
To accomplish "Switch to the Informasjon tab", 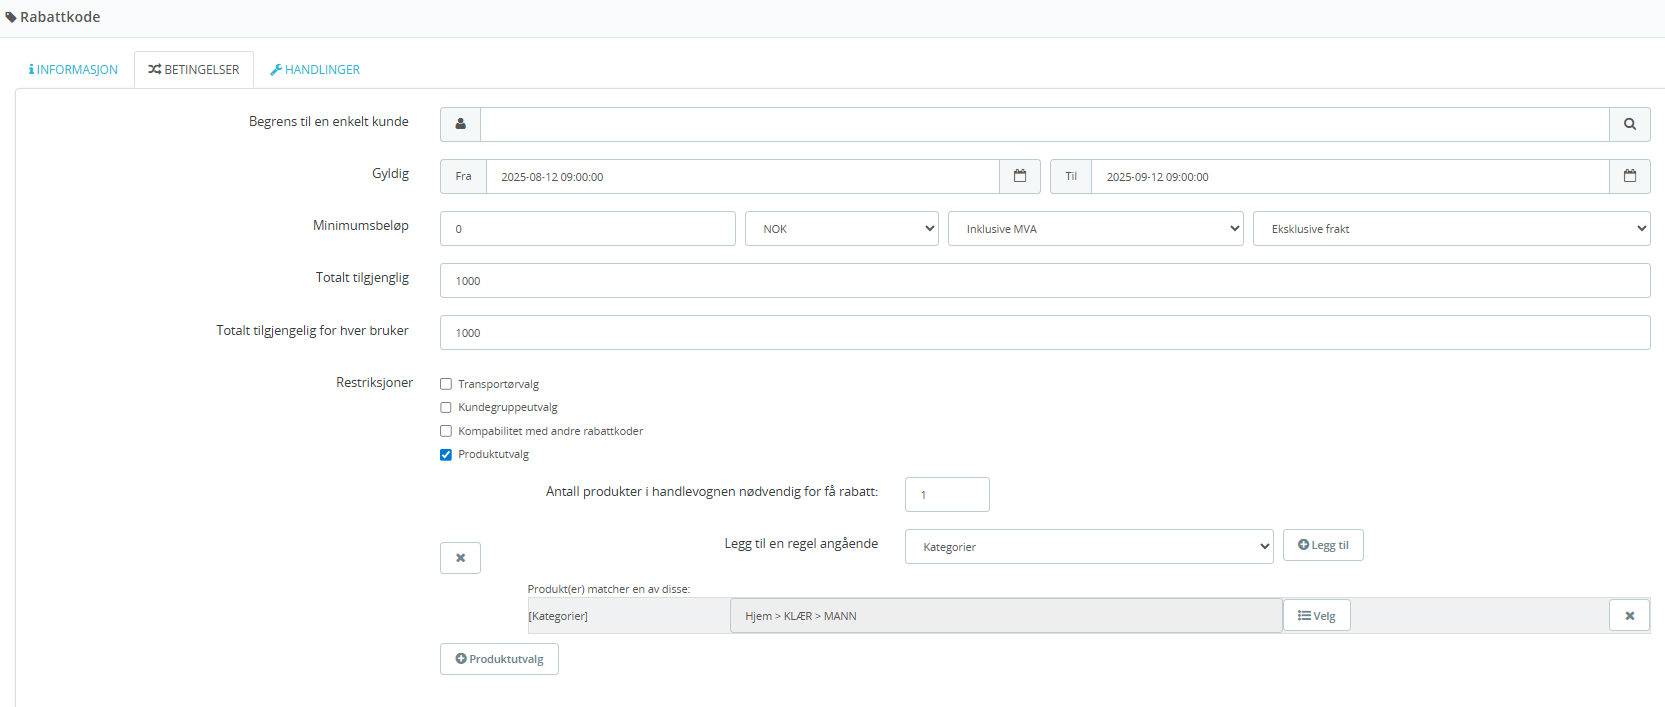I will pyautogui.click(x=74, y=70).
